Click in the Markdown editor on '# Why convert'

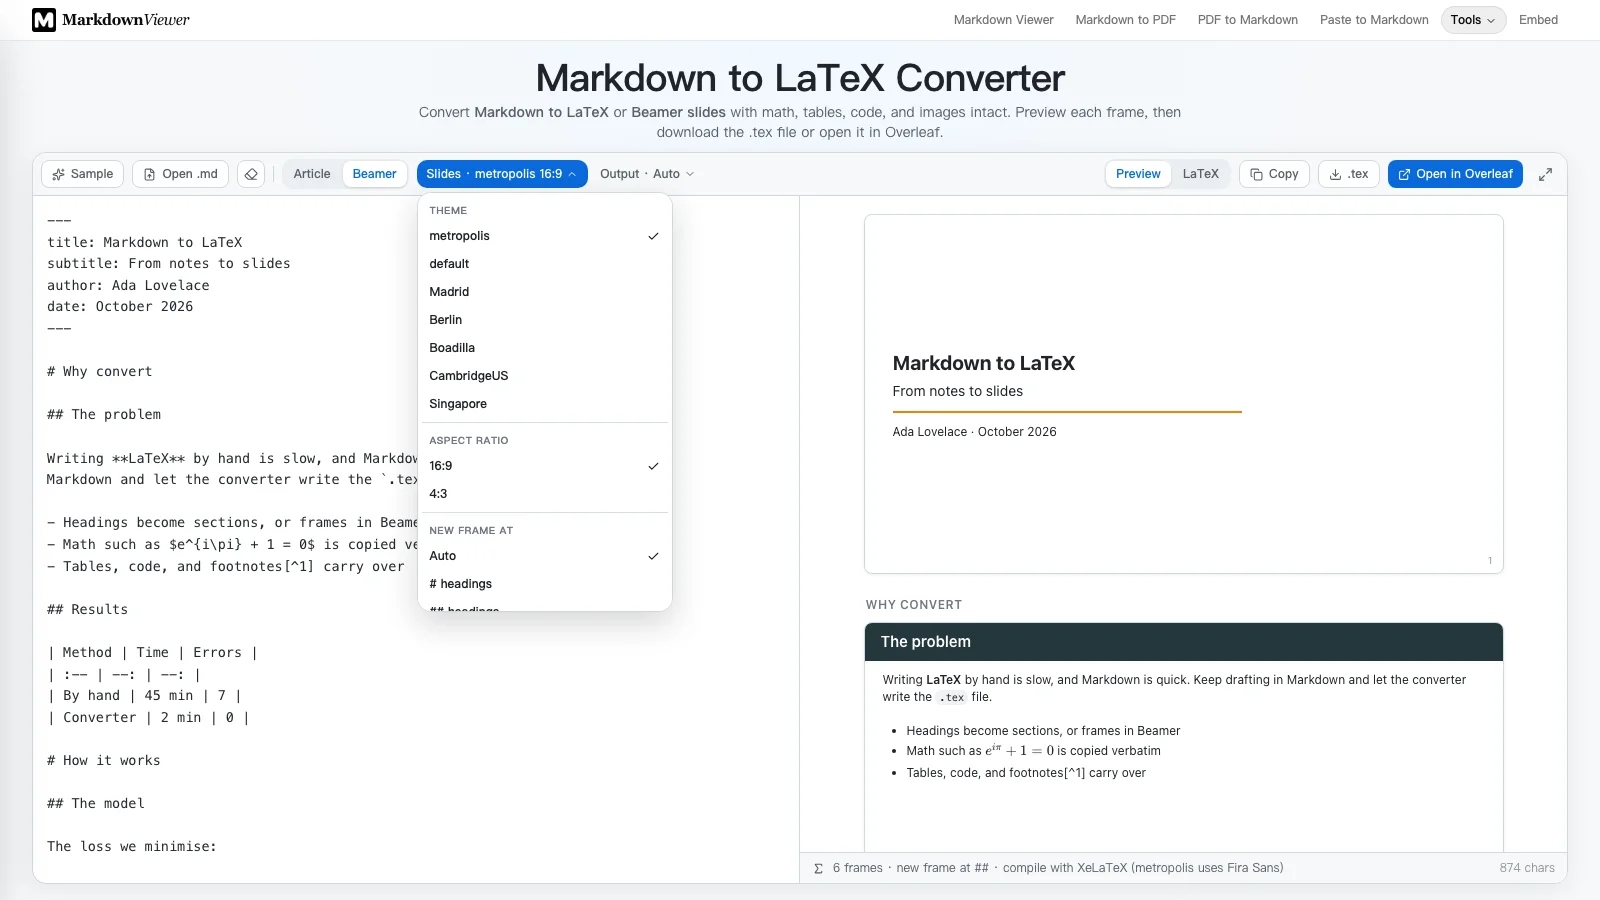tap(100, 371)
